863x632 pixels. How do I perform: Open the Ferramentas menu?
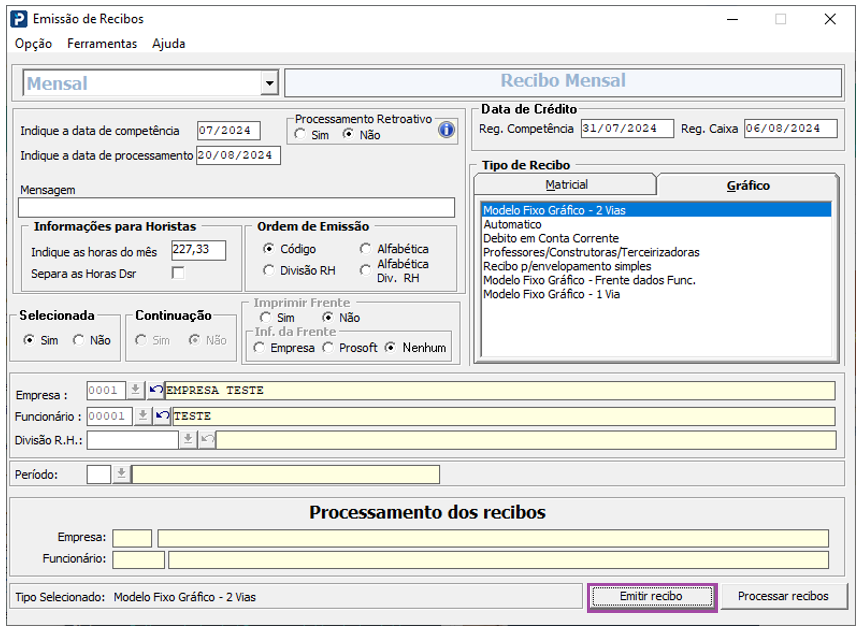[102, 43]
